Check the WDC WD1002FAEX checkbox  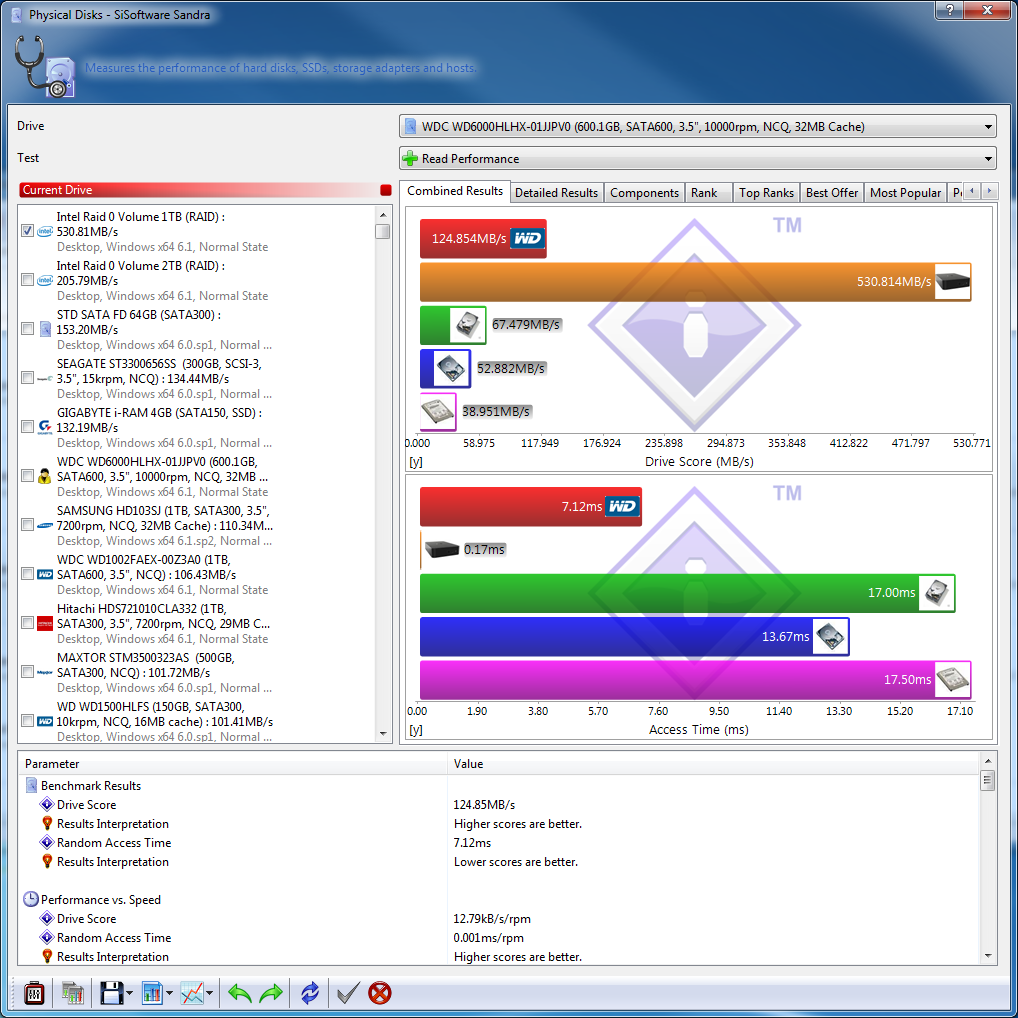pos(27,574)
